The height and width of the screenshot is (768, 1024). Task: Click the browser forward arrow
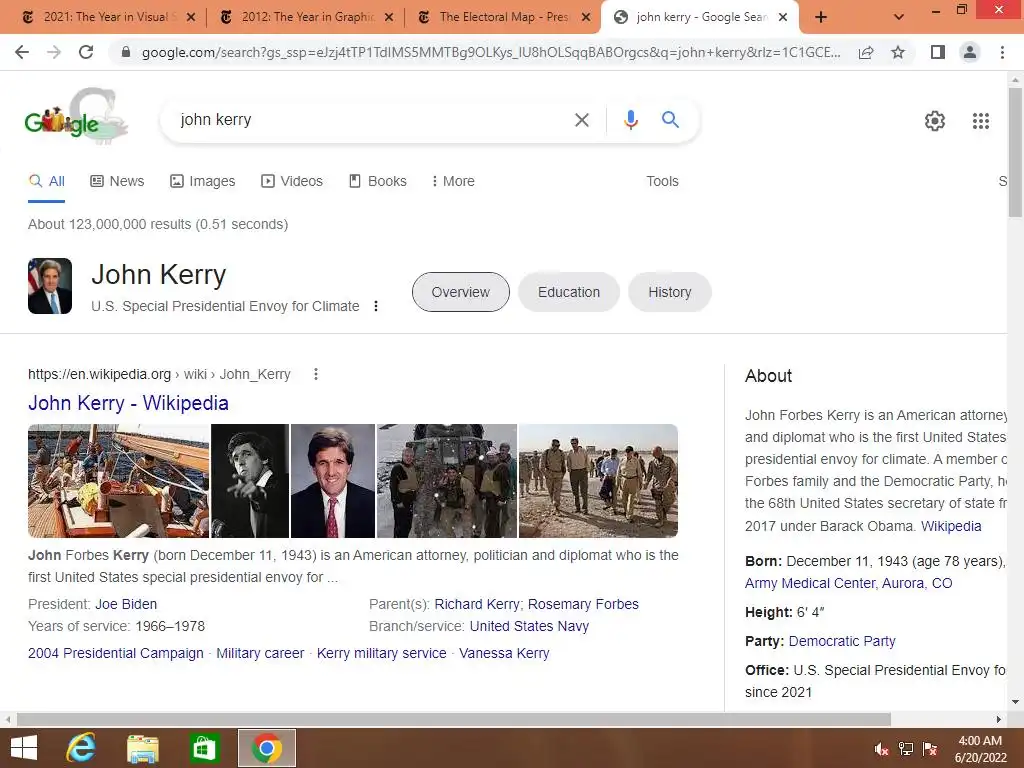coord(54,52)
